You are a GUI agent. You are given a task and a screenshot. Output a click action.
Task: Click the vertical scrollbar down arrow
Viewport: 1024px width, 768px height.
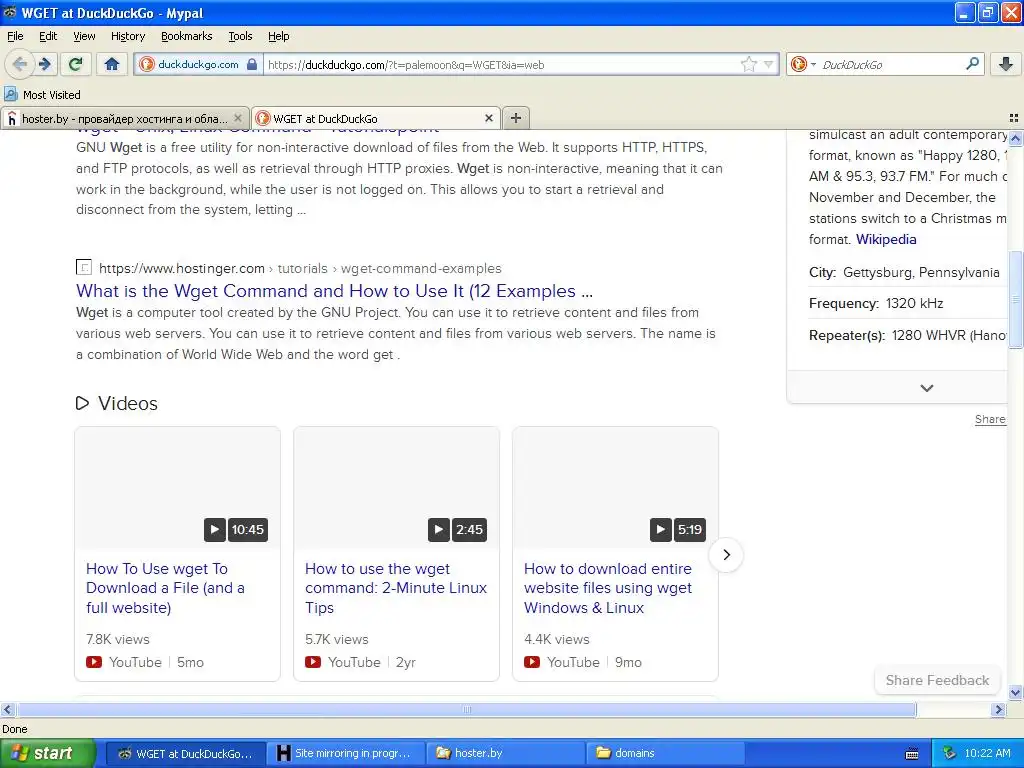pyautogui.click(x=1015, y=692)
